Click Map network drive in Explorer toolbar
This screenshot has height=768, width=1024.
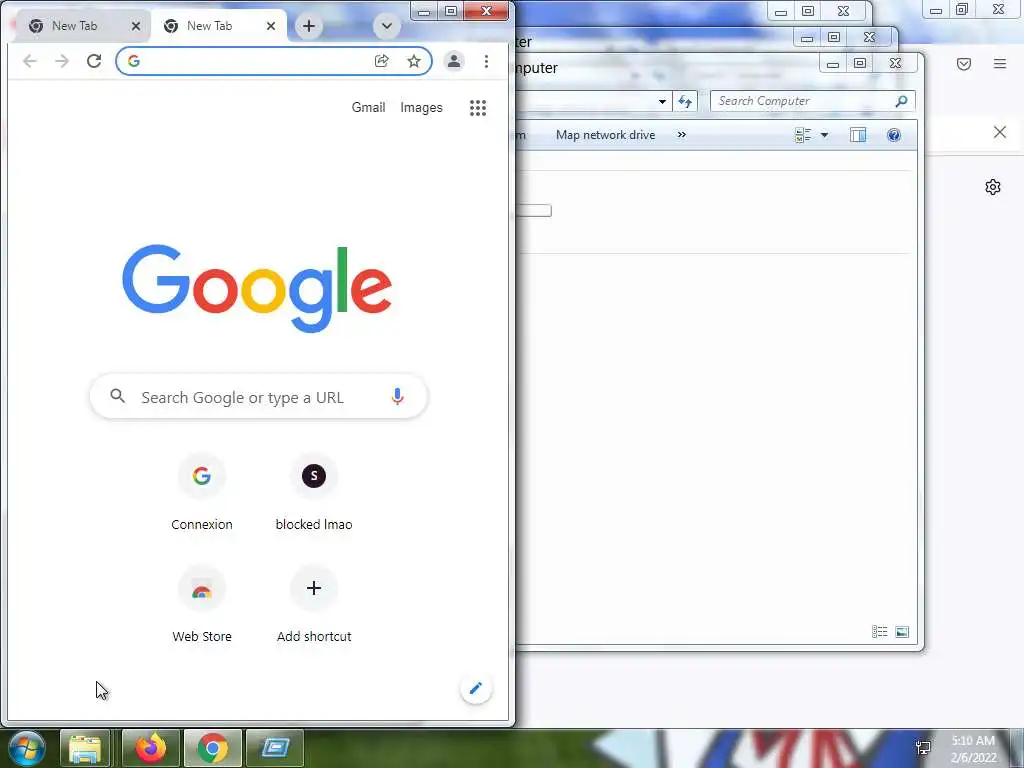point(605,135)
